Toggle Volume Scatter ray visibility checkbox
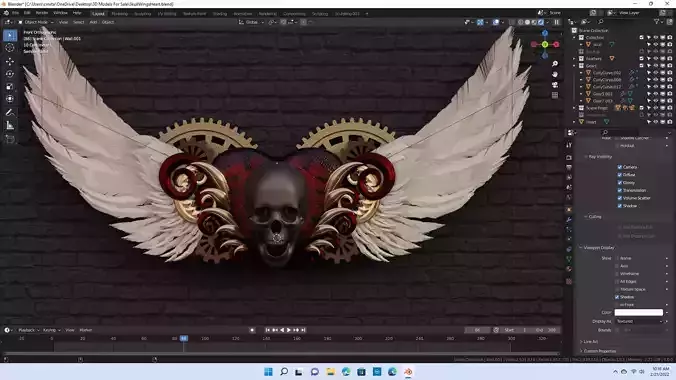The width and height of the screenshot is (676, 380). click(620, 198)
